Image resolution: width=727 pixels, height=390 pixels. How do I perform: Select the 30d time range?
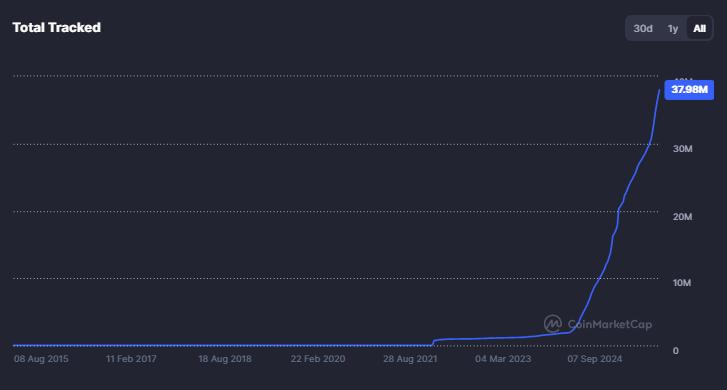[643, 28]
